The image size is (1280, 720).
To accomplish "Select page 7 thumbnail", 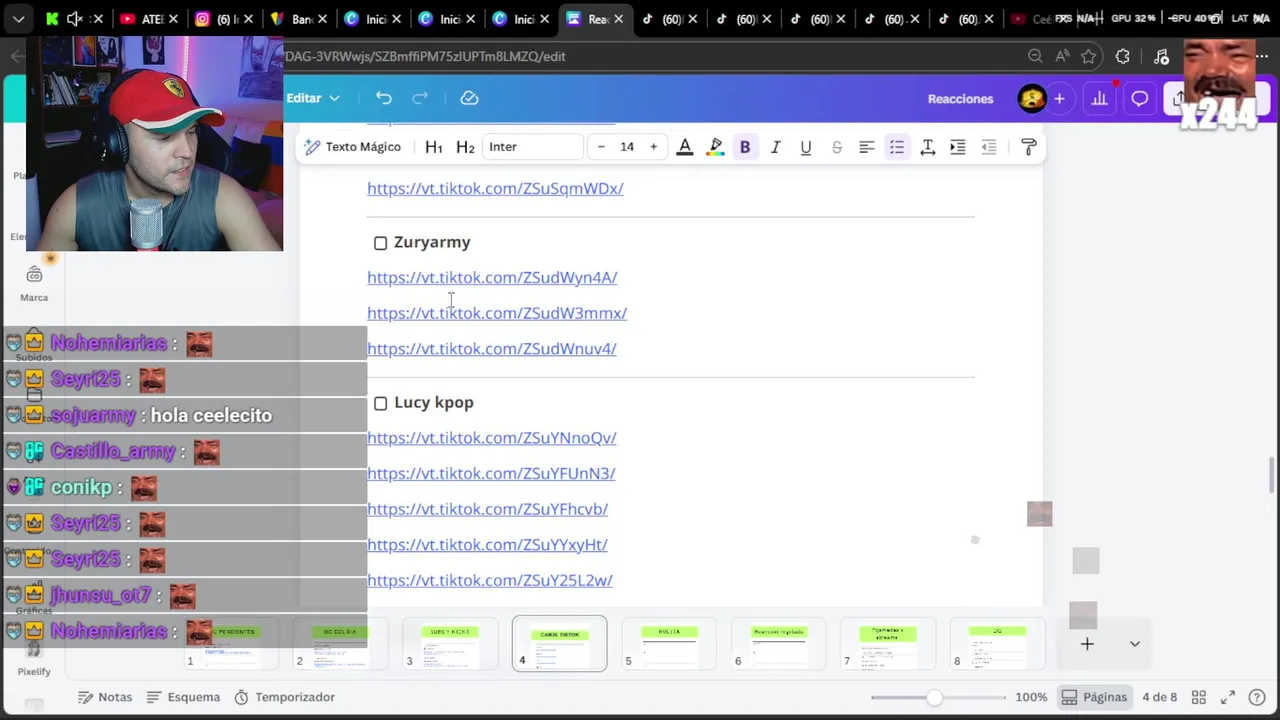I will [888, 644].
